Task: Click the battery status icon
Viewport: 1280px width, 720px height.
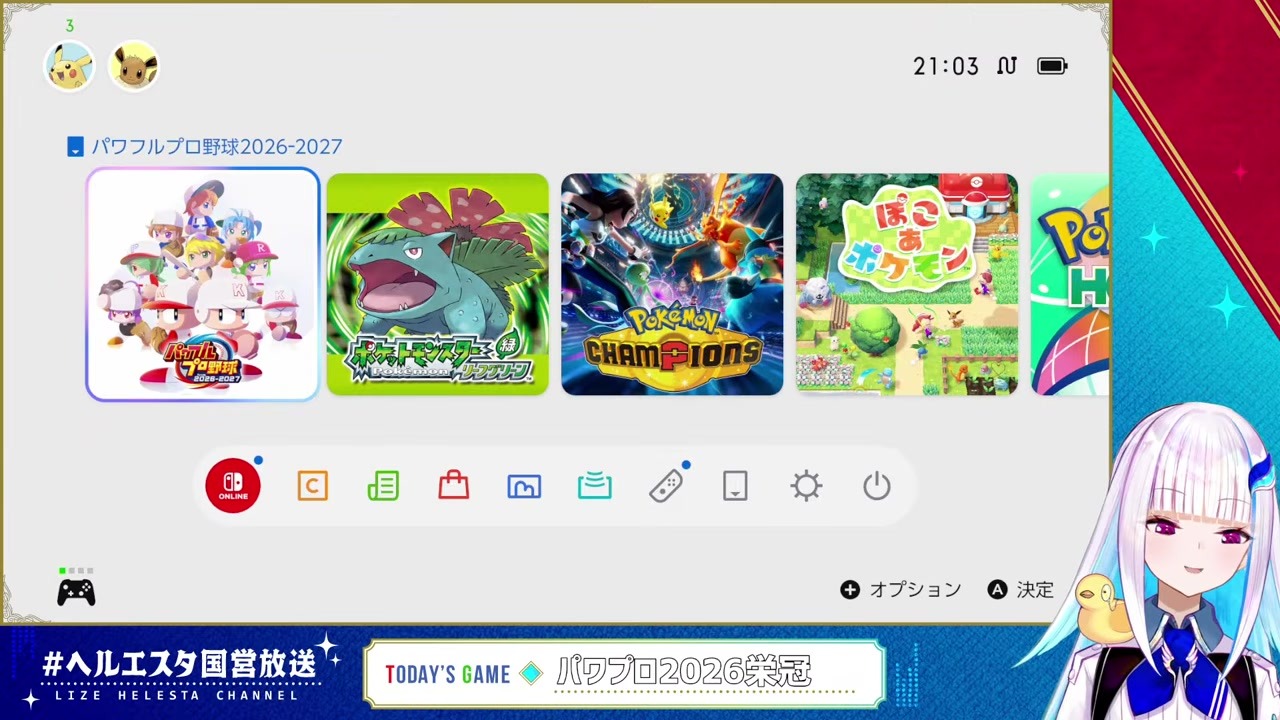Action: tap(1052, 66)
